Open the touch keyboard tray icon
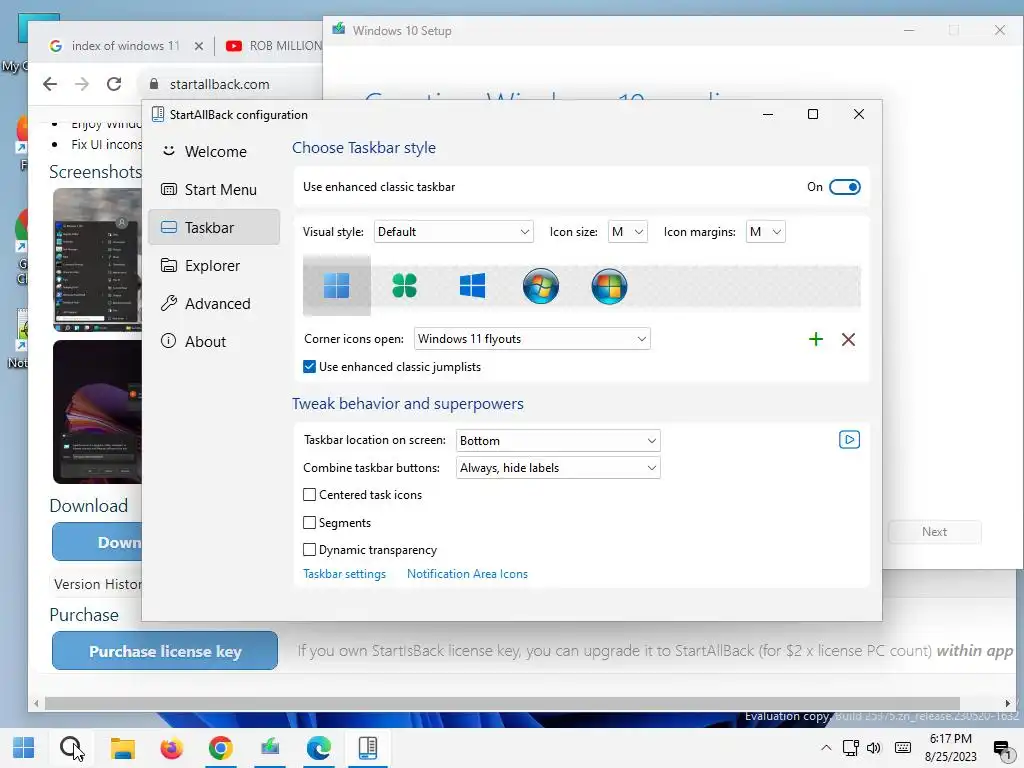Viewport: 1024px width, 768px height. (x=903, y=748)
